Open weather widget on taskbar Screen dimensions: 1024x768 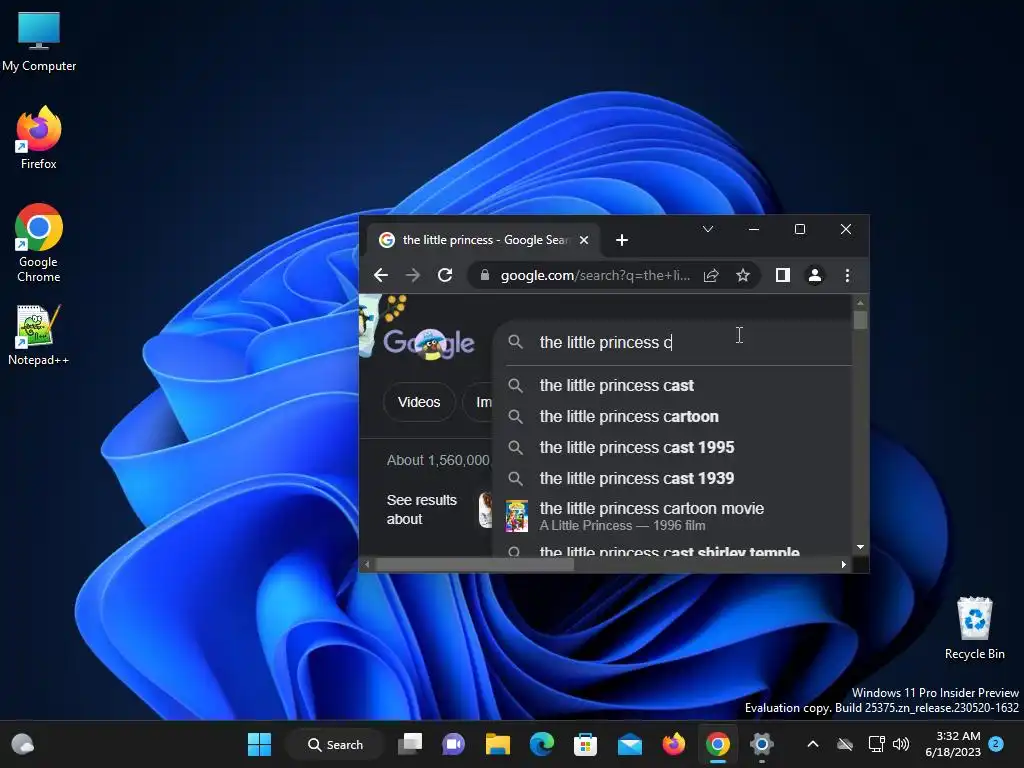(23, 744)
